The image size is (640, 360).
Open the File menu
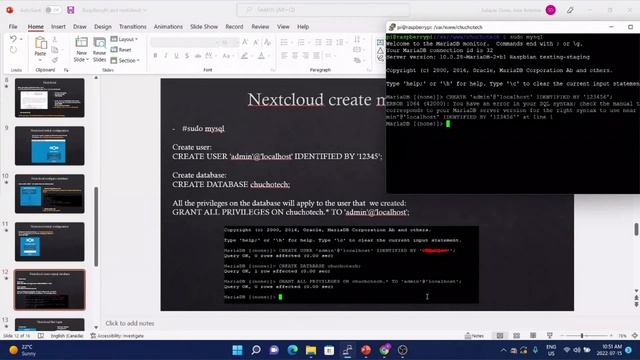coord(13,27)
